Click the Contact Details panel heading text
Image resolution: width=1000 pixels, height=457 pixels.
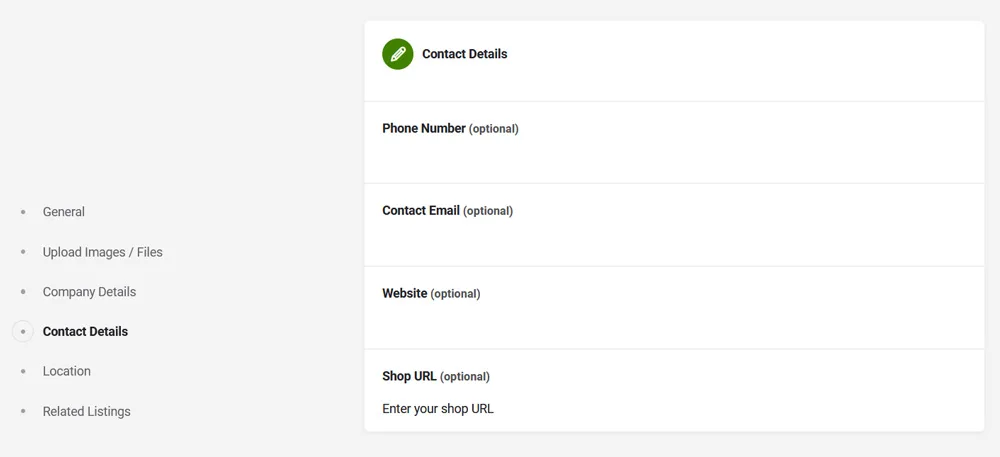click(464, 54)
